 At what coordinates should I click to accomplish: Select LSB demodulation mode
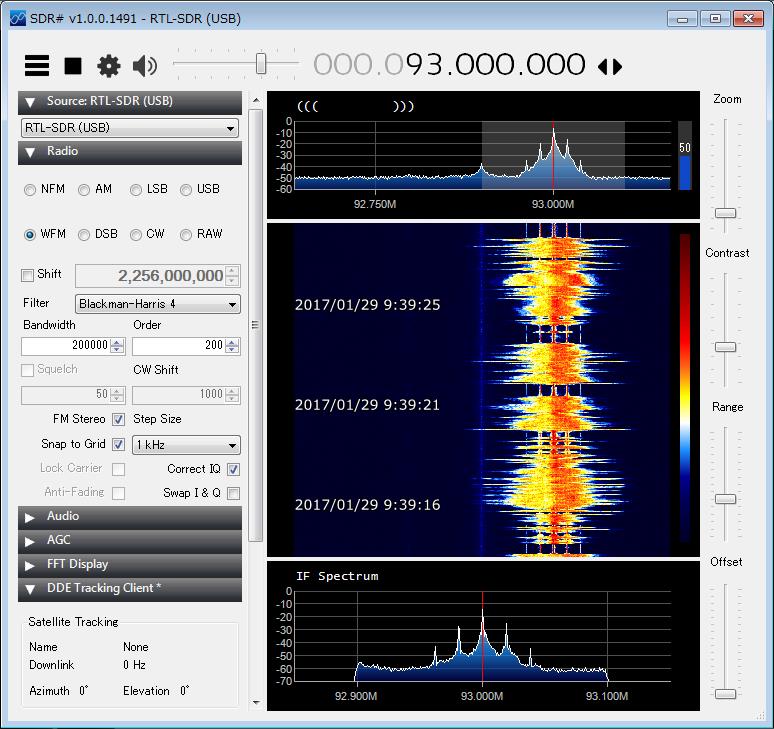(136, 190)
